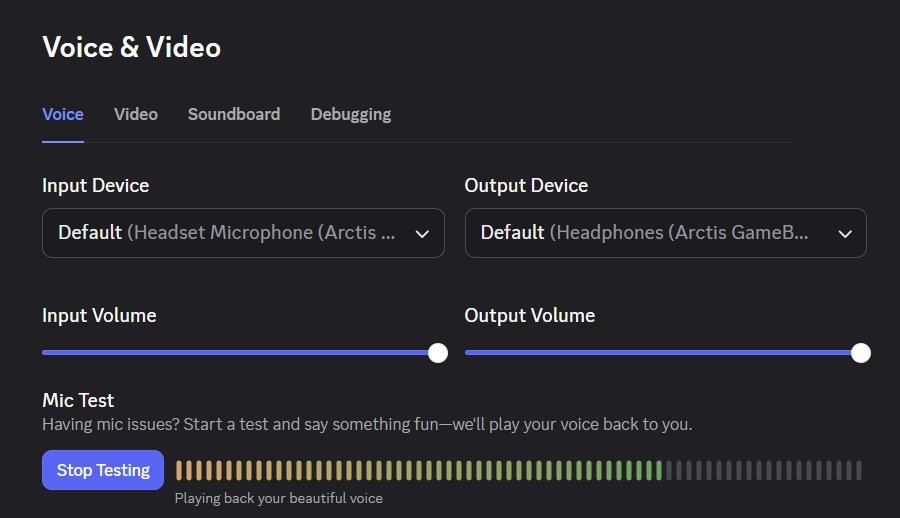Click the Output Device chevron arrow
This screenshot has height=518, width=900.
[845, 233]
